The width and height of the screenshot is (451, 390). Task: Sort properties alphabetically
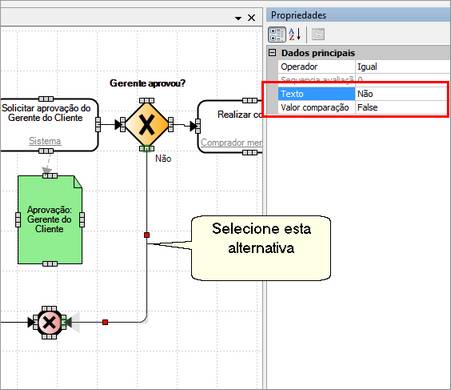(x=295, y=34)
